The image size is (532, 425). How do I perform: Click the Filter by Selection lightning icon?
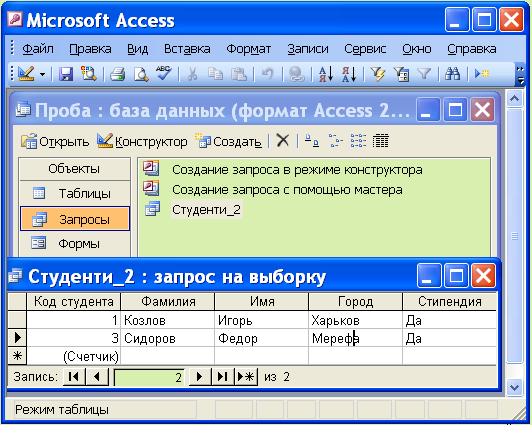point(378,74)
